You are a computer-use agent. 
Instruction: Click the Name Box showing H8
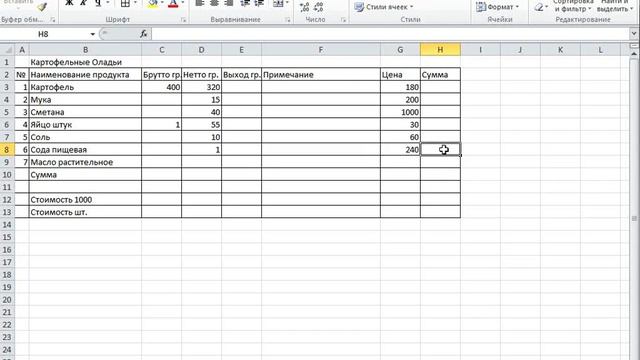pos(44,34)
